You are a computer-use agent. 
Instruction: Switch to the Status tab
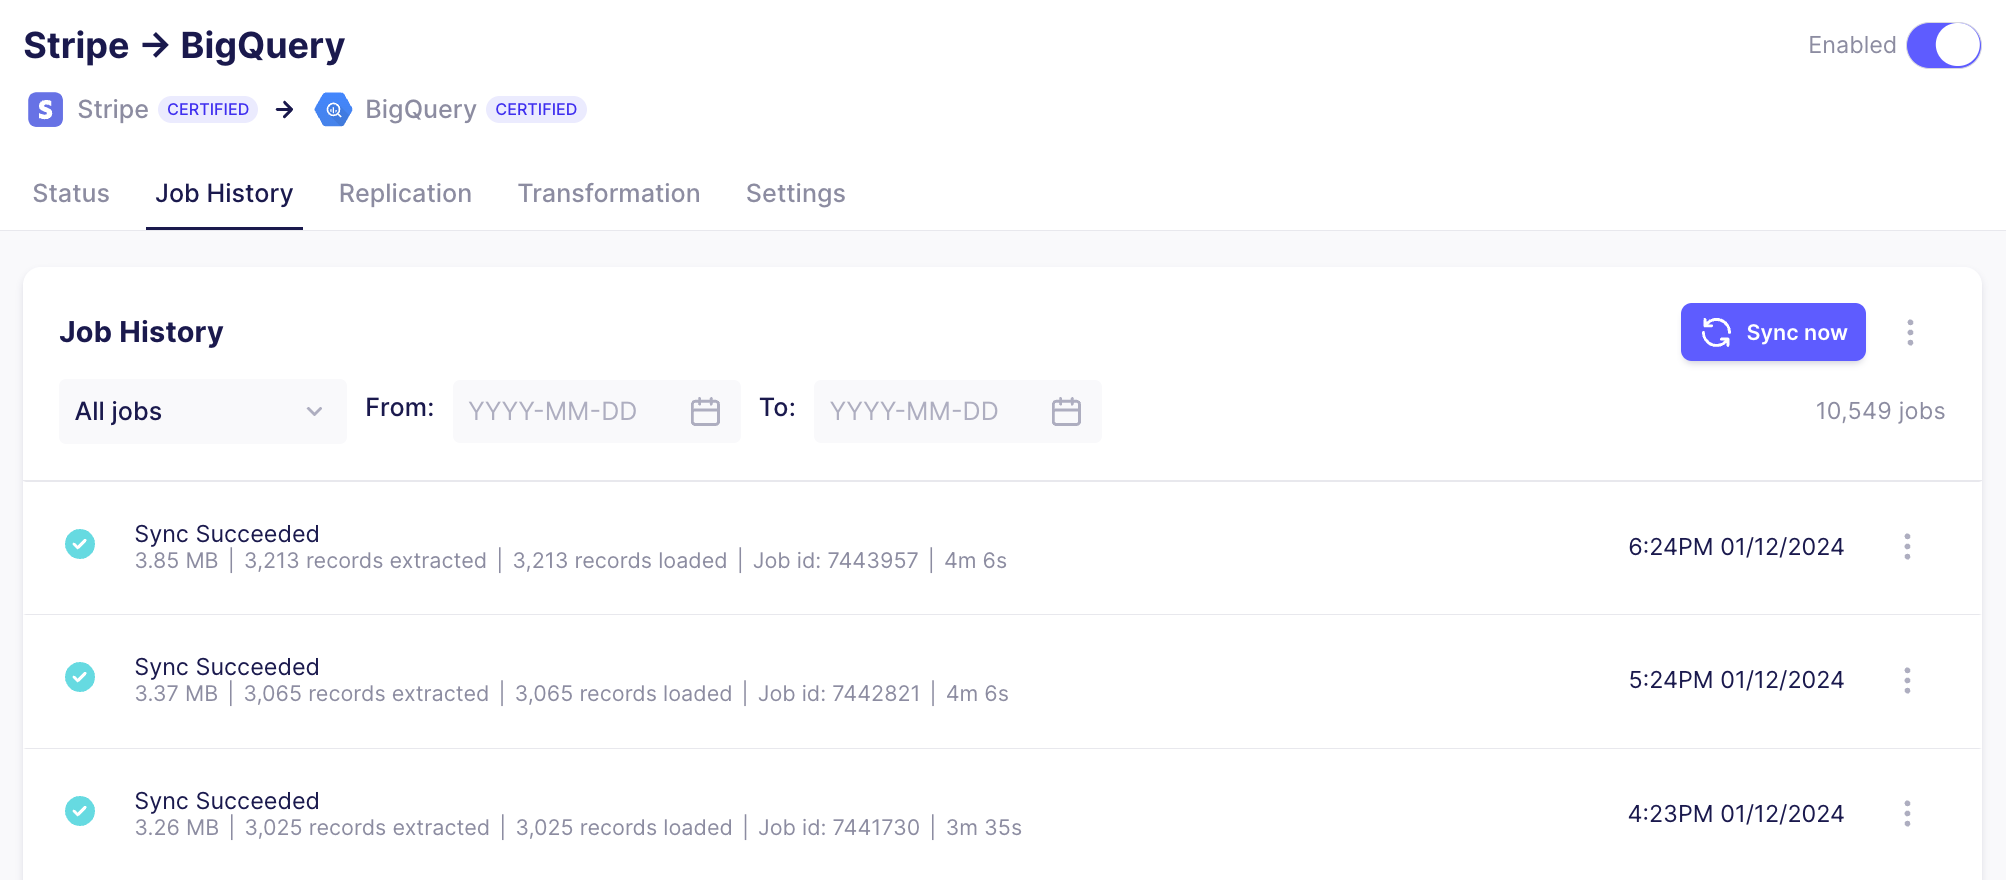[71, 193]
